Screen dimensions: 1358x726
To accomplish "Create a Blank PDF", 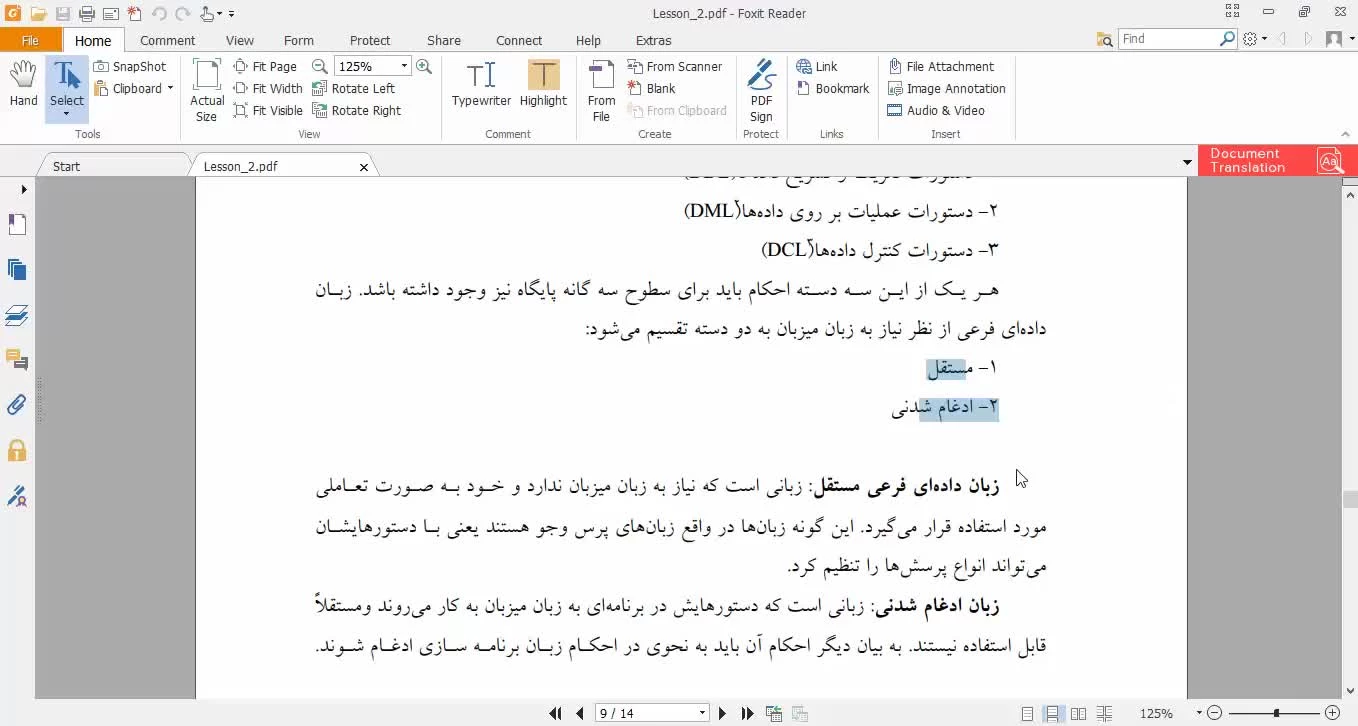I will tap(652, 88).
